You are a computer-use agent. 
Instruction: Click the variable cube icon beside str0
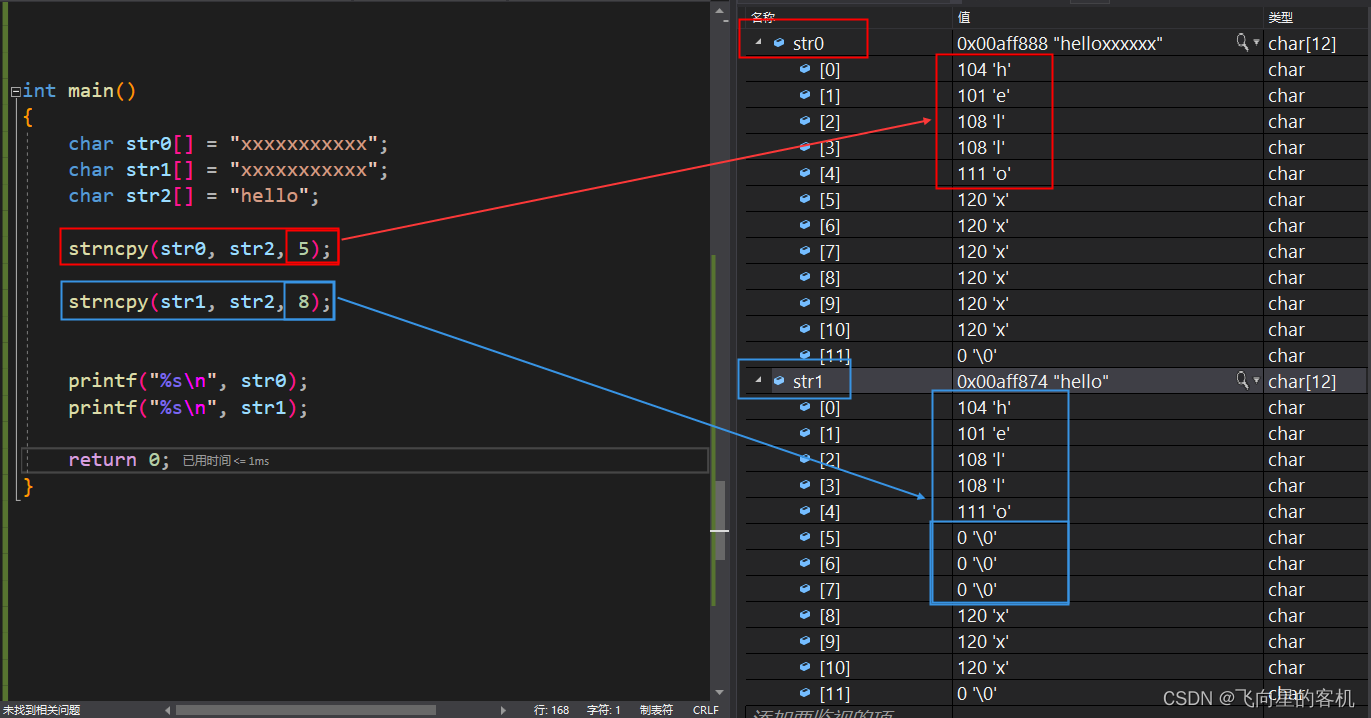point(779,43)
